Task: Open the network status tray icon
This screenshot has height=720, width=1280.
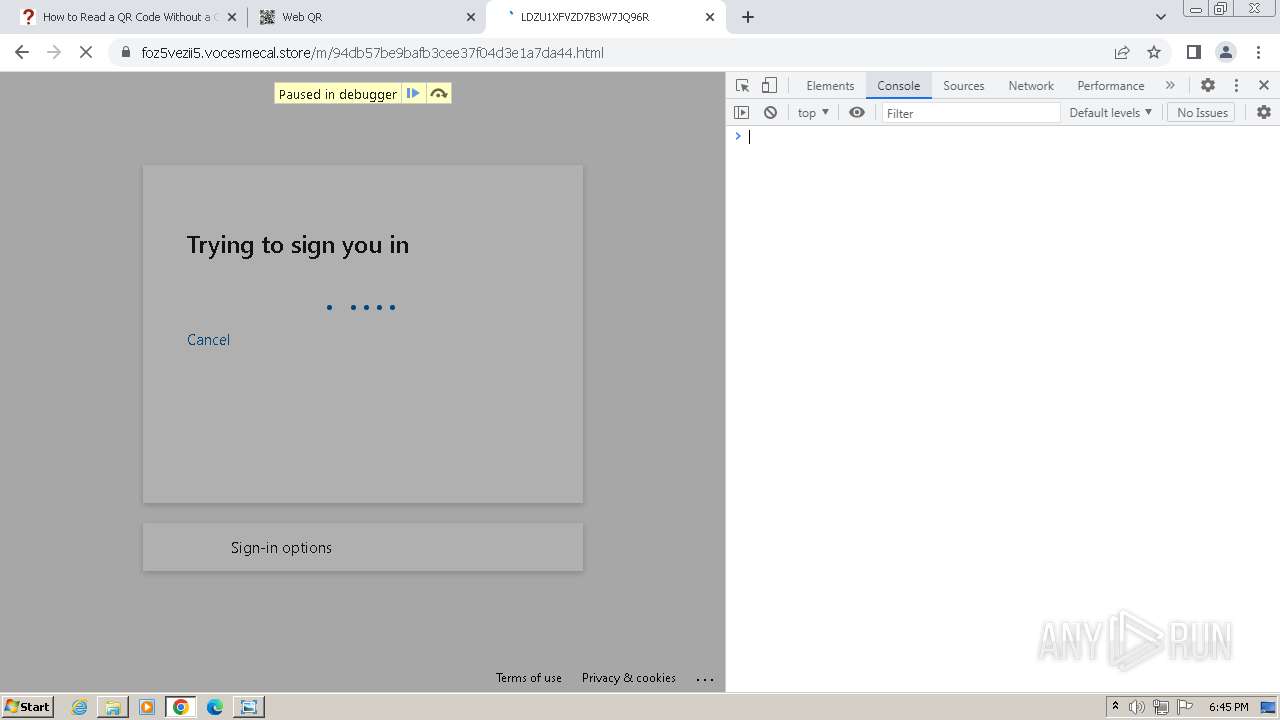Action: 1161,707
